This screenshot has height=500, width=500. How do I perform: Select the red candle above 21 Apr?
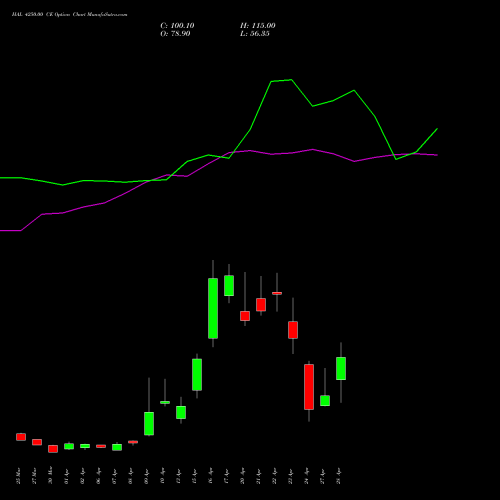coord(261,305)
